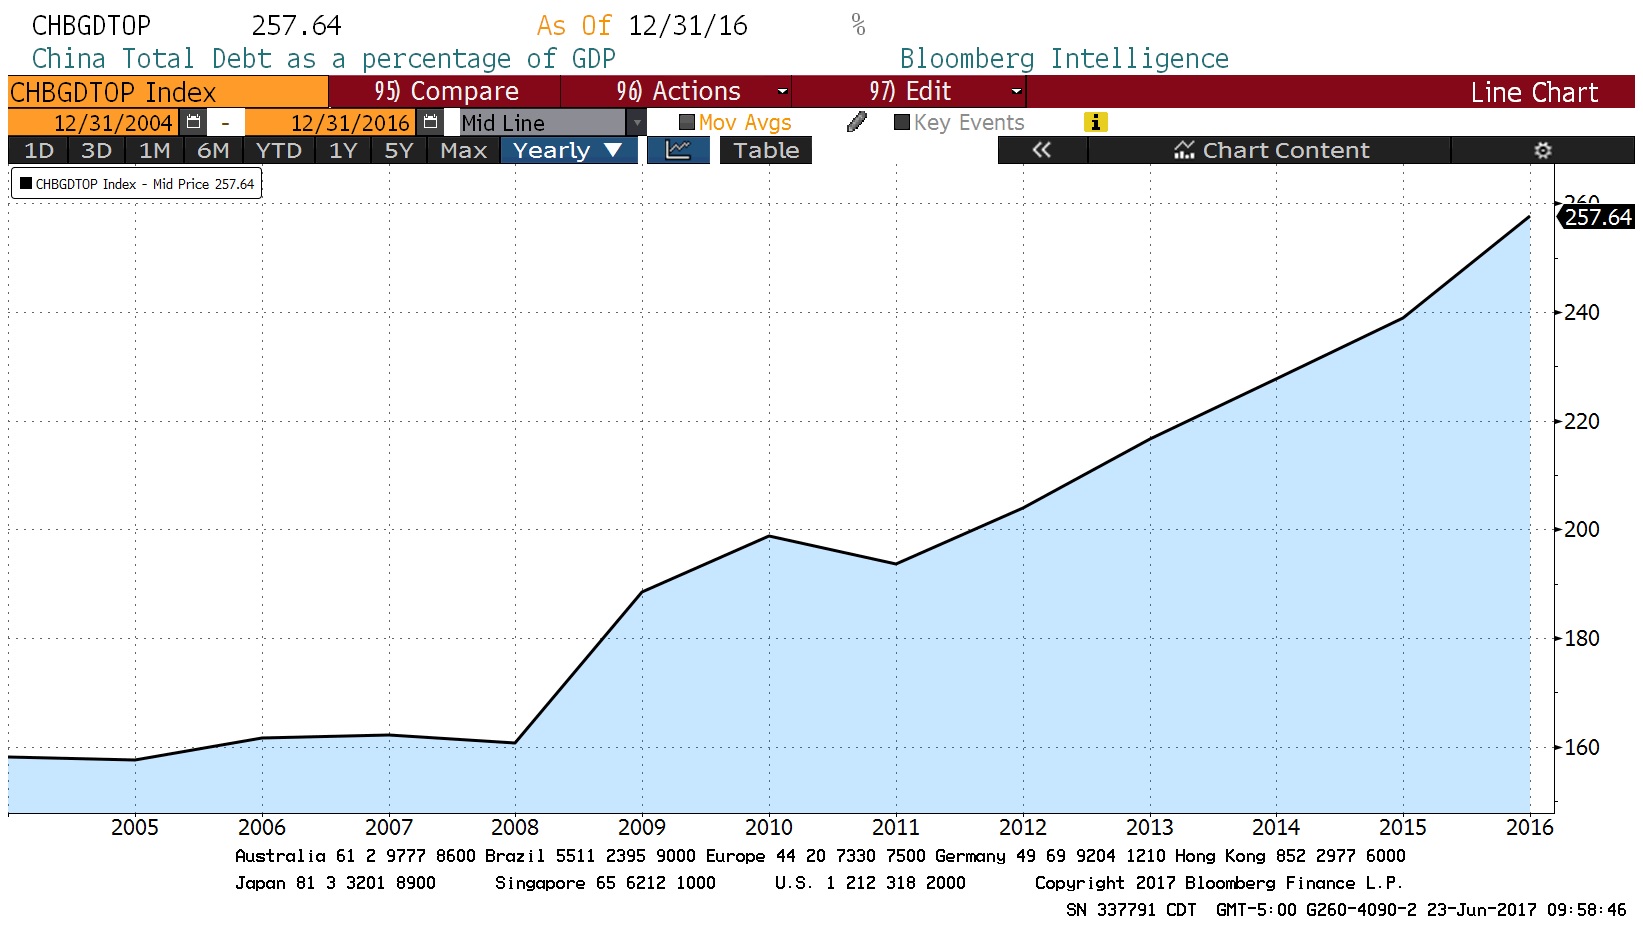Select the 5Y time range tab
The width and height of the screenshot is (1643, 941).
coord(398,150)
